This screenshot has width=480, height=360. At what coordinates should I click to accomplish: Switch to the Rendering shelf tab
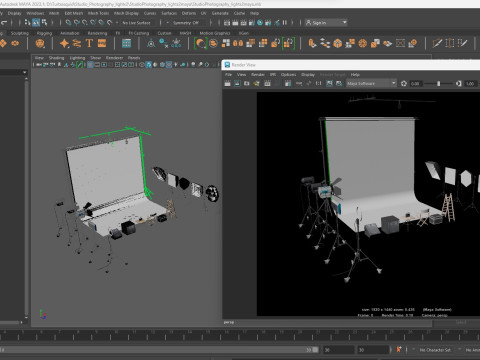click(x=97, y=33)
